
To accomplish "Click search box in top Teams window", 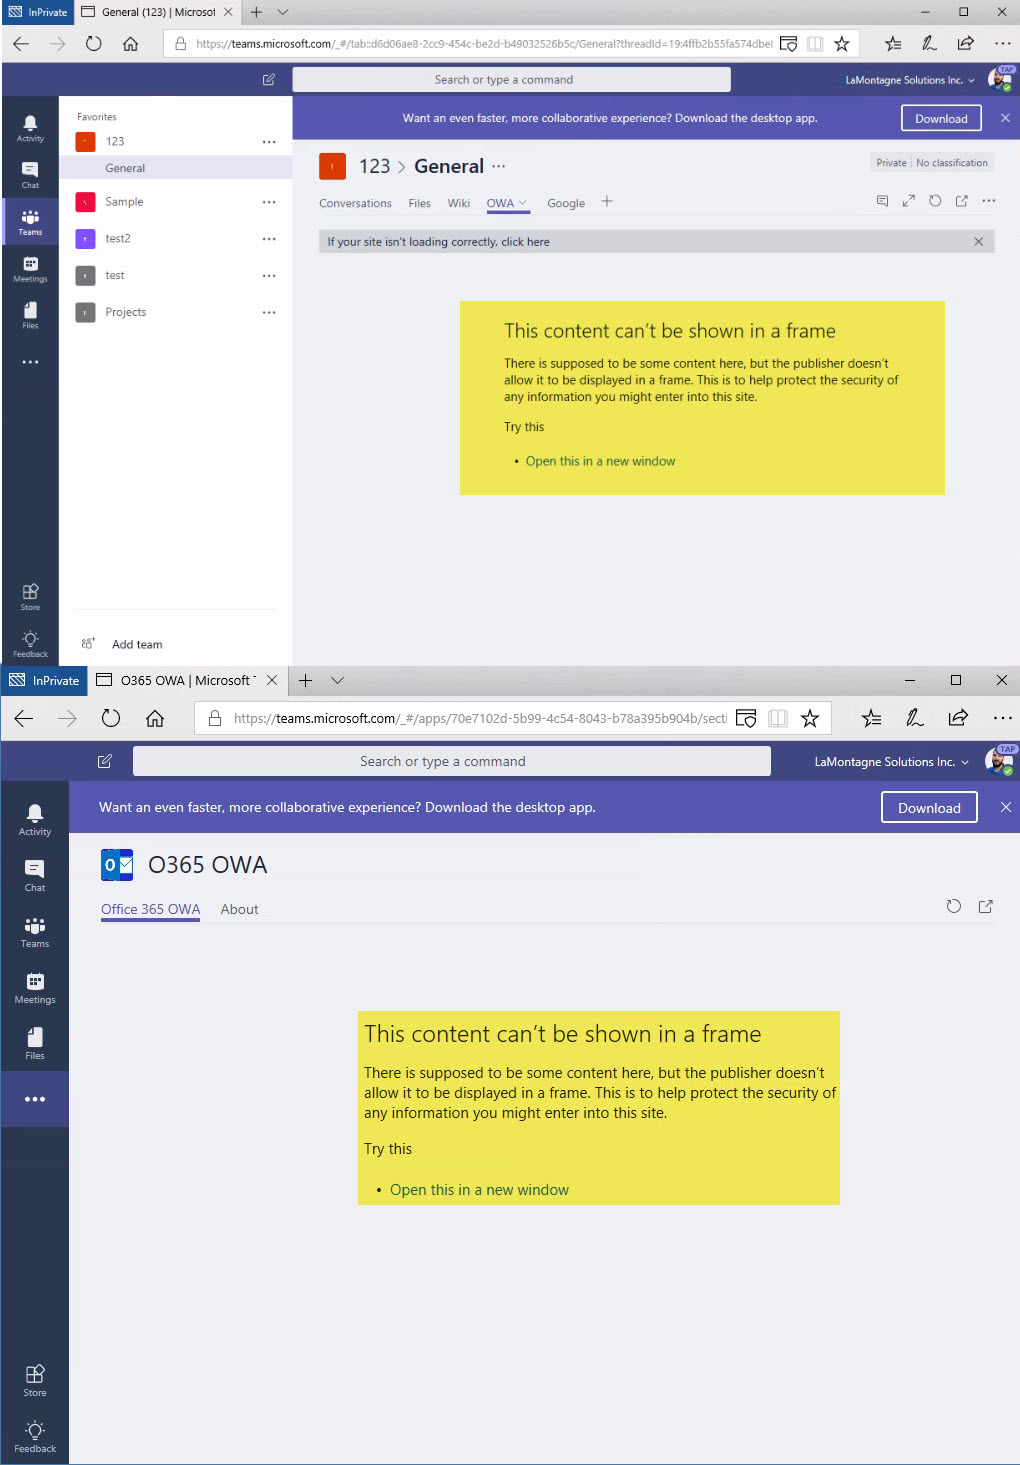I will (511, 80).
